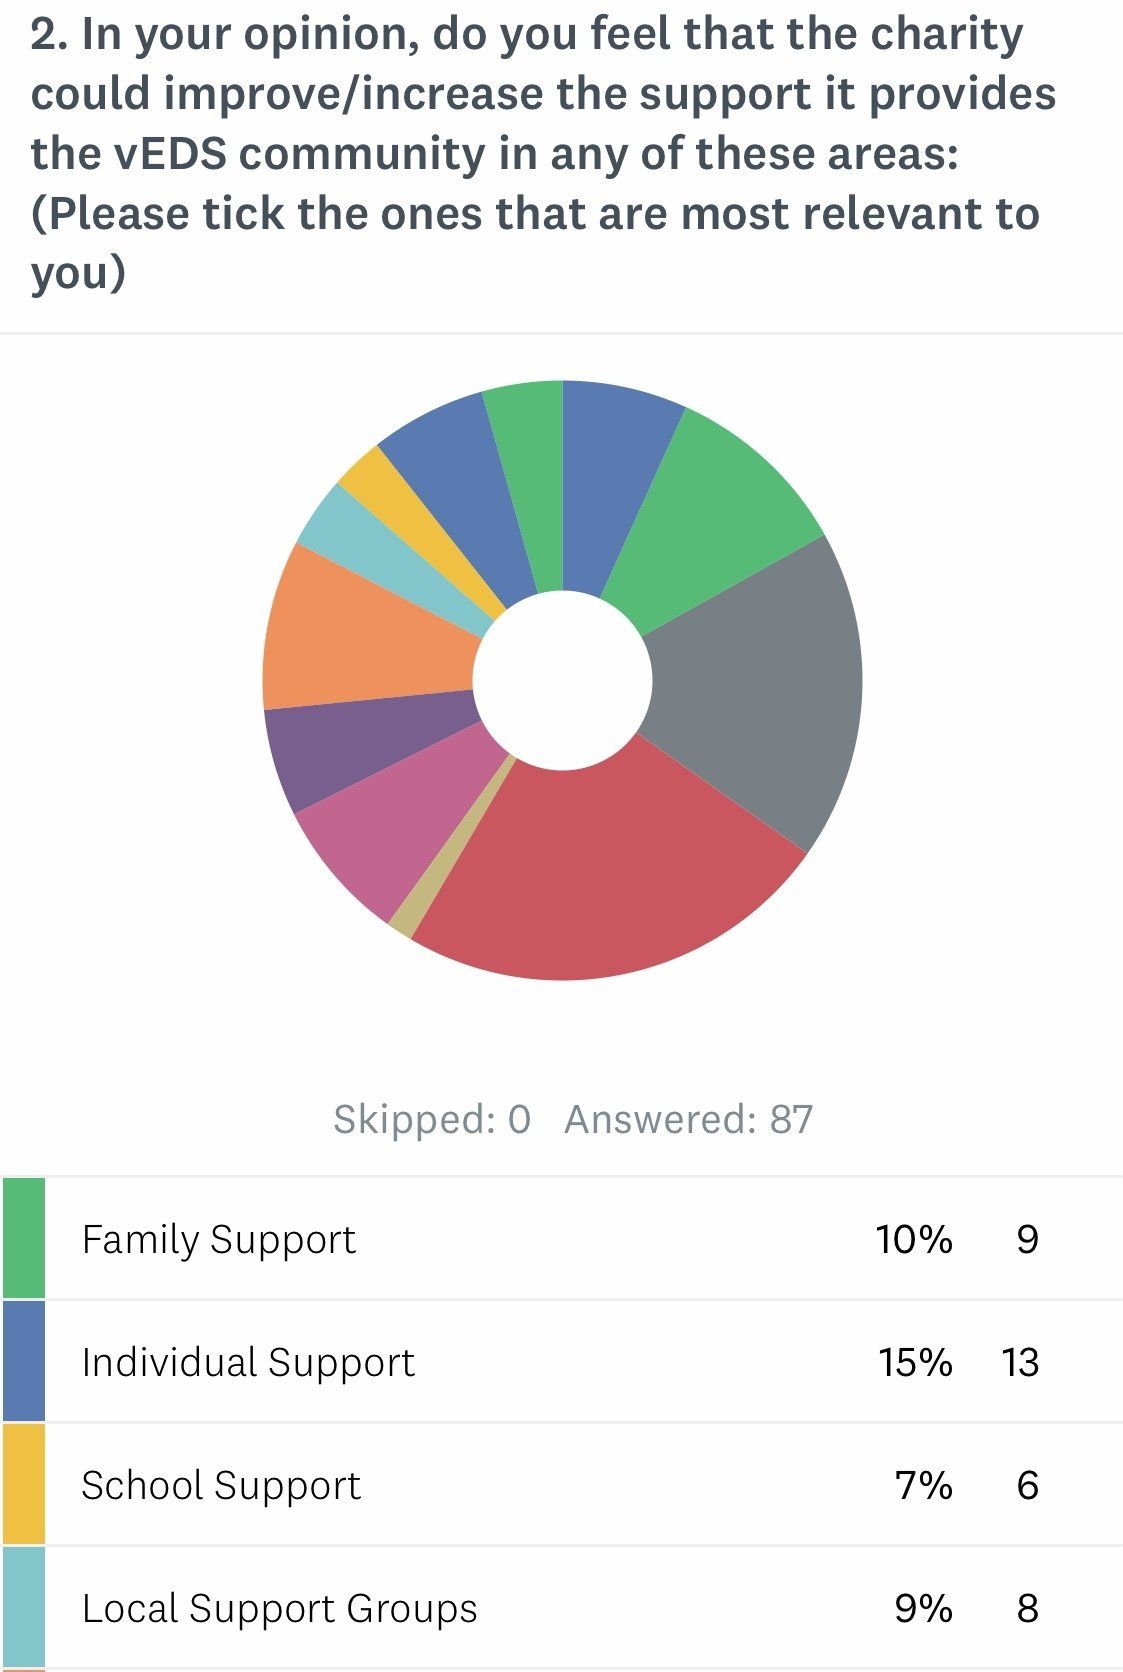Select the Family Support row label

tap(218, 1239)
